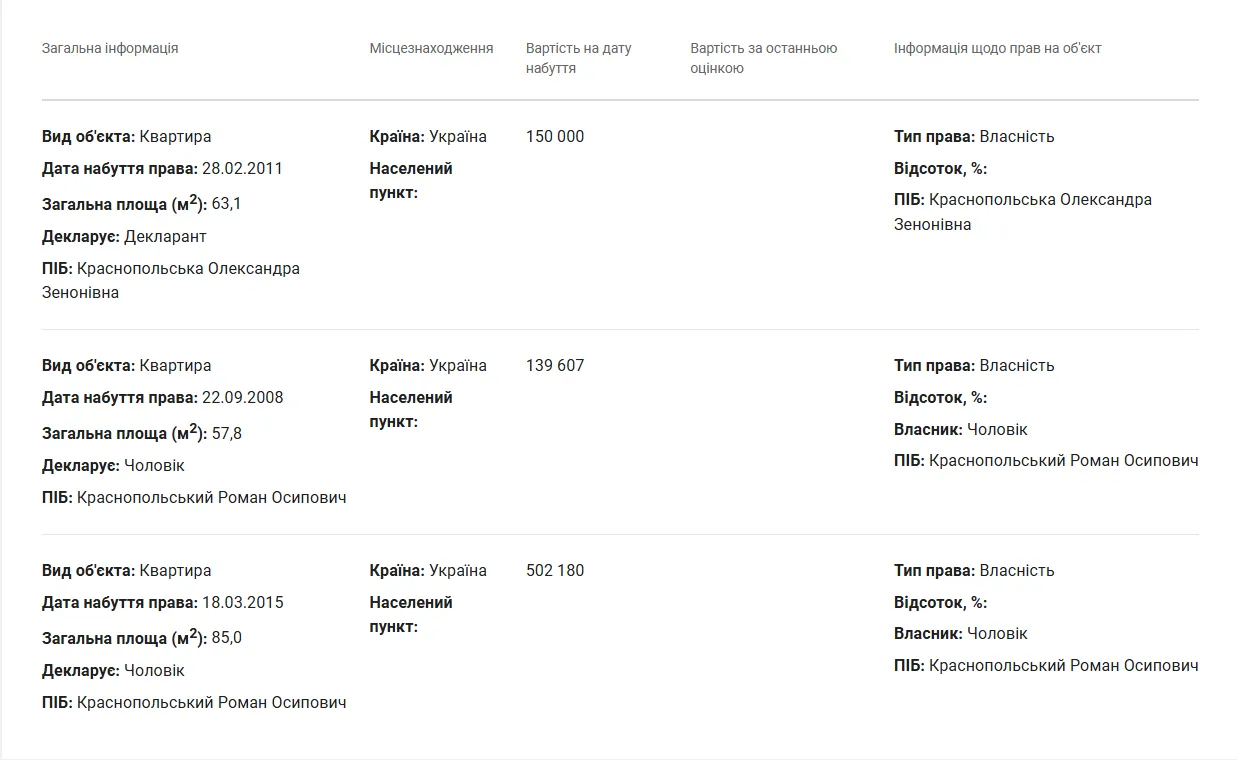Click the acquisition date 28.02.2011
This screenshot has height=760, width=1237.
point(242,168)
